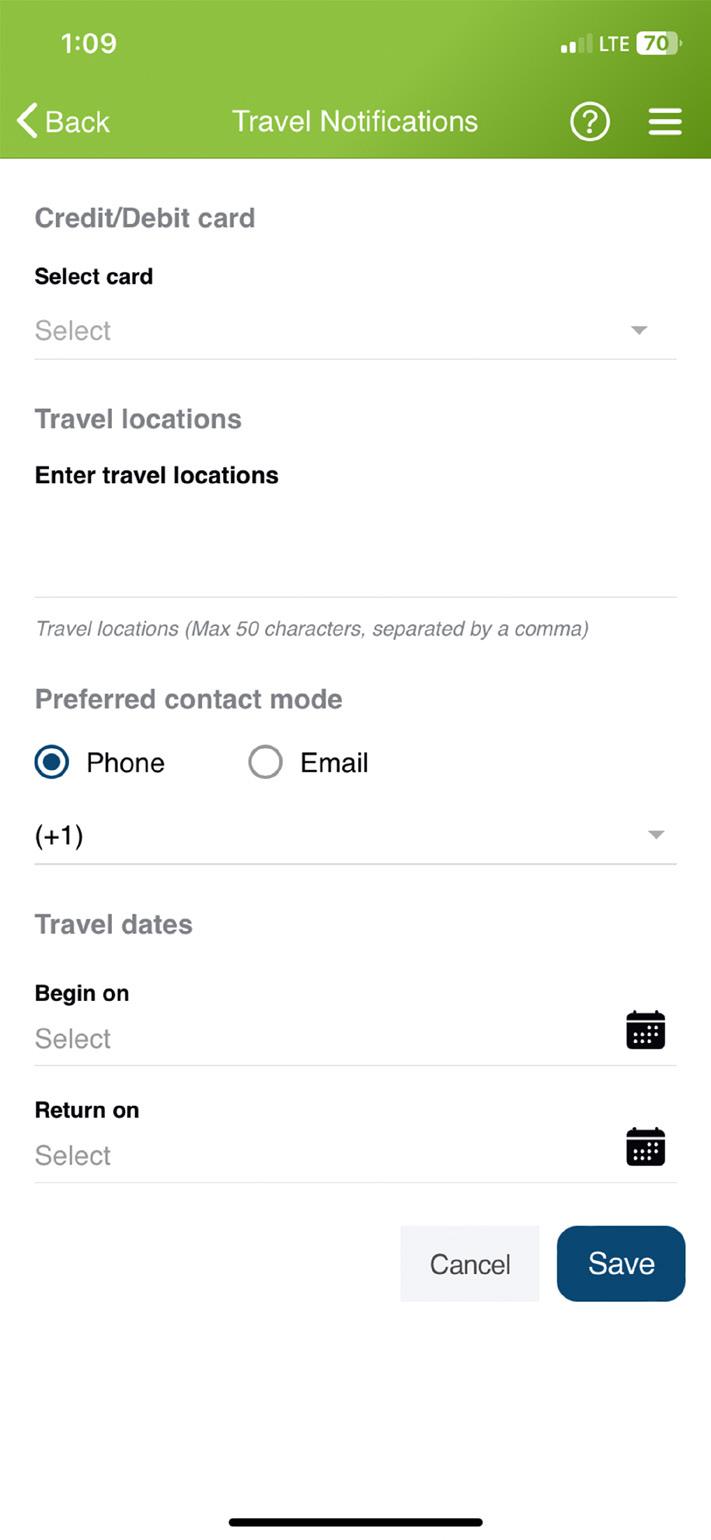Viewport: 711px width, 1540px height.
Task: Open the Begin on calendar picker
Action: pos(645,1030)
